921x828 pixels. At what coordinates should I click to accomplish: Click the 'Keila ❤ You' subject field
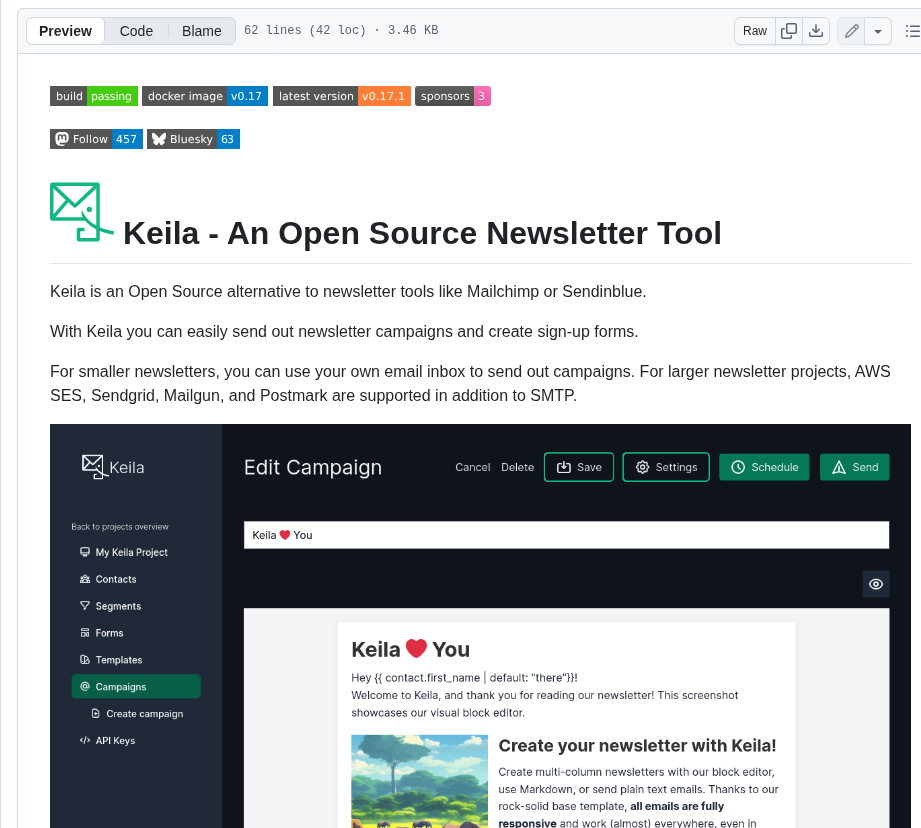[x=566, y=535]
